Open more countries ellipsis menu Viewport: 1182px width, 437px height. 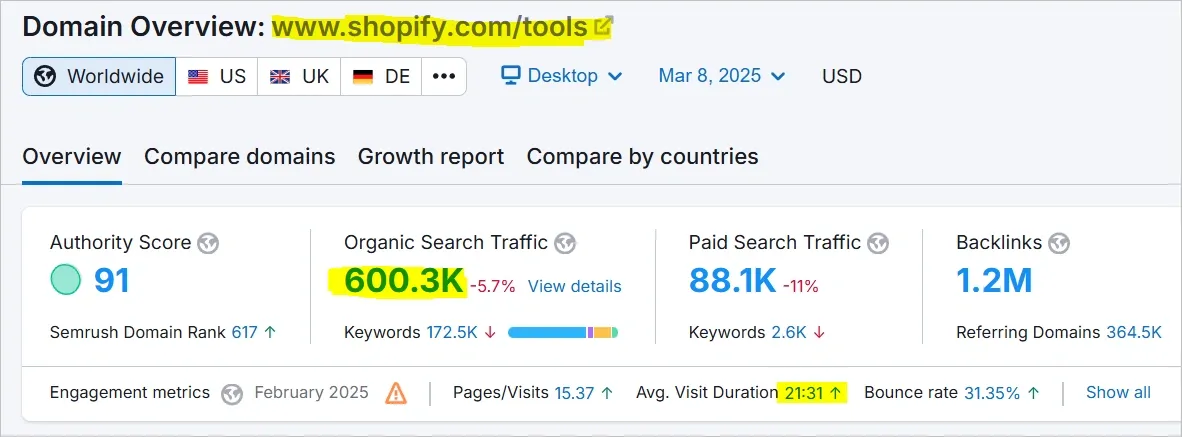point(444,77)
